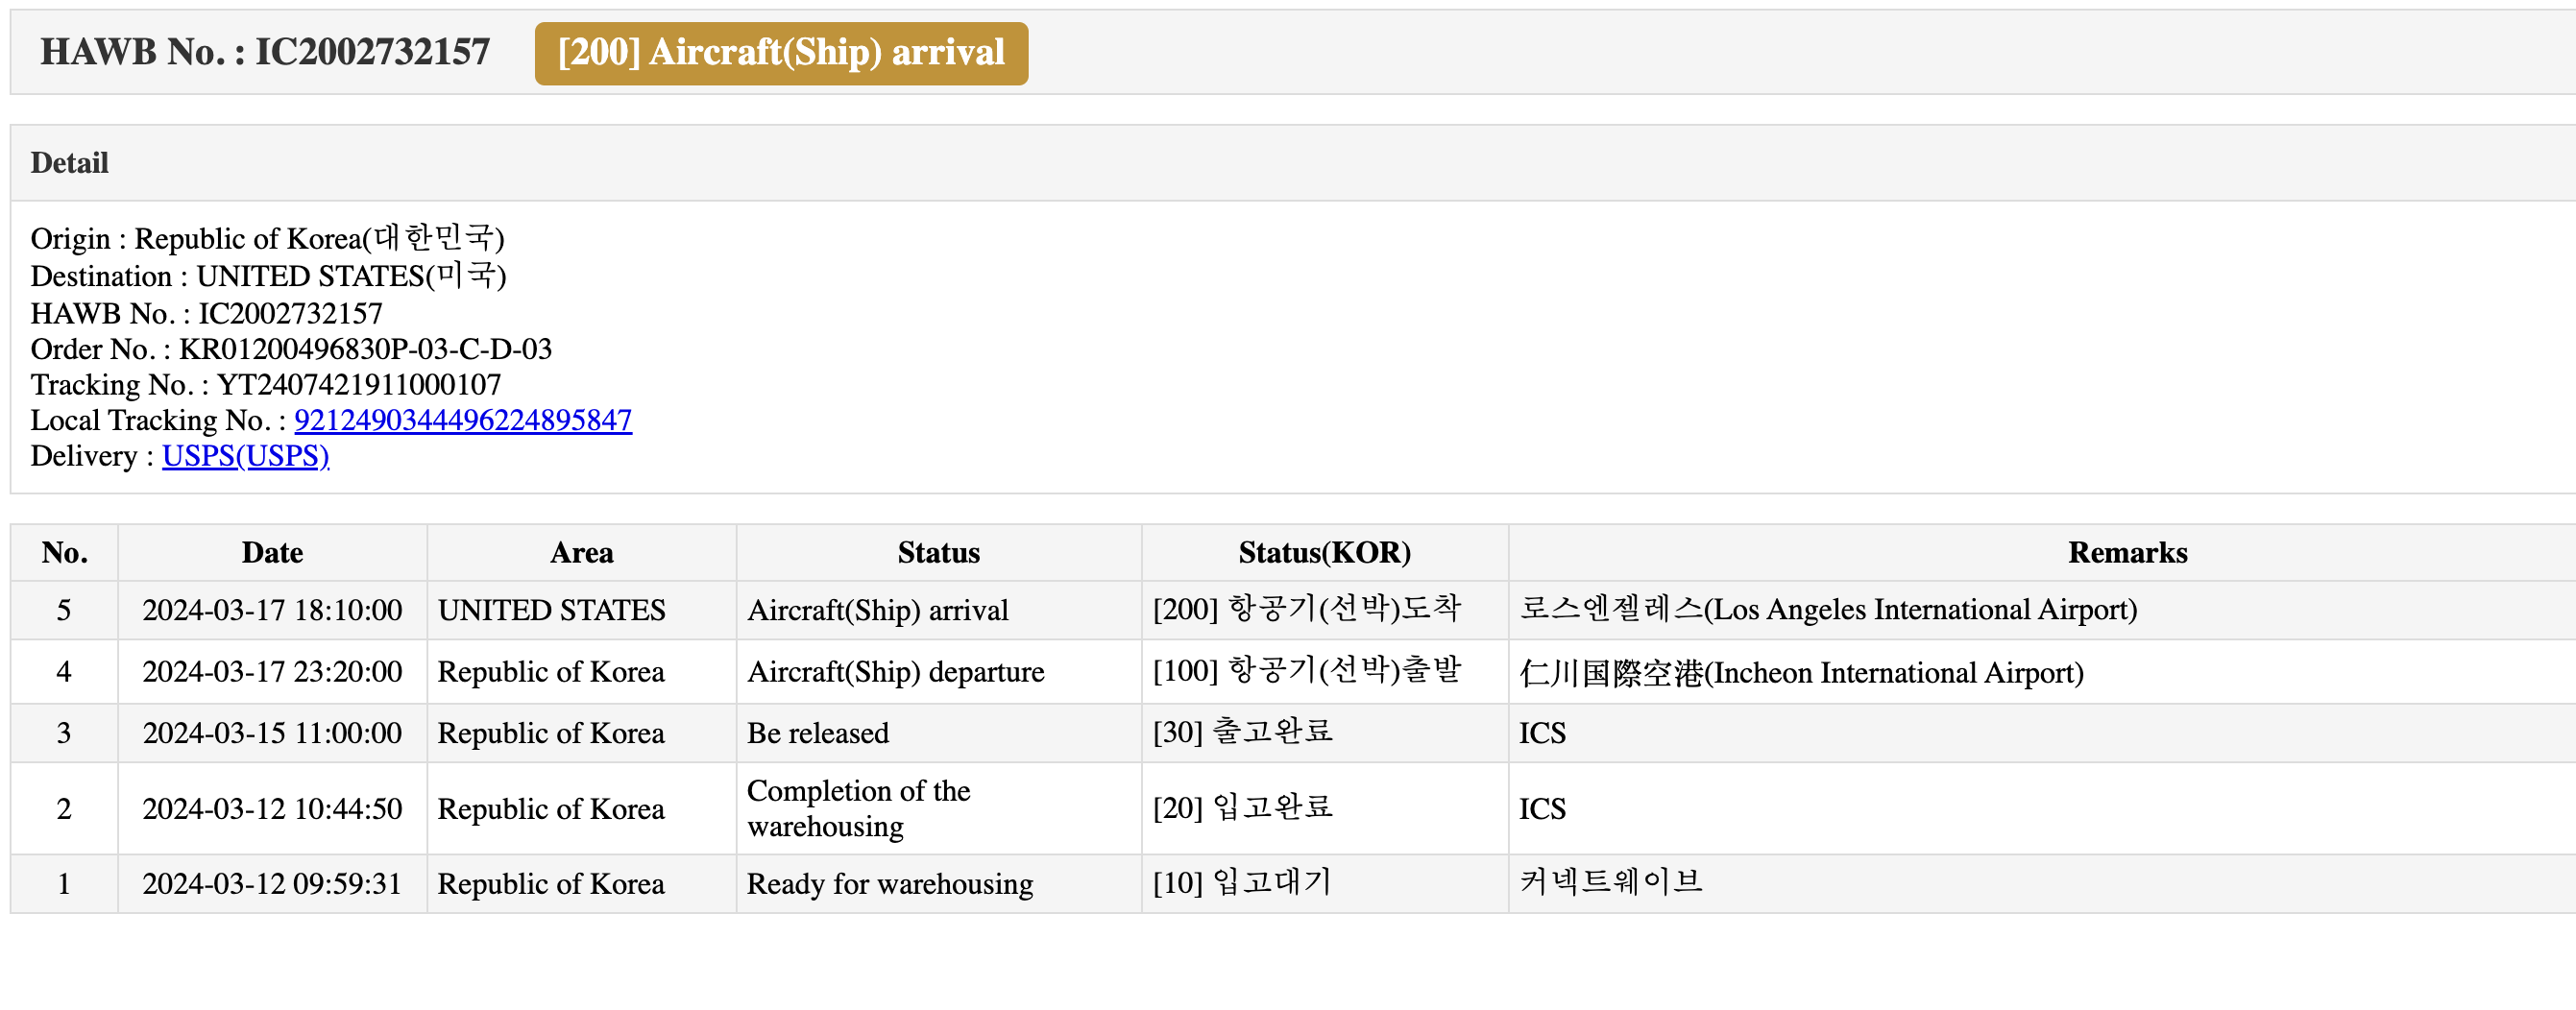This screenshot has height=1010, width=2576.
Task: Select the Aircraft(Ship) departure status cell
Action: (x=938, y=672)
